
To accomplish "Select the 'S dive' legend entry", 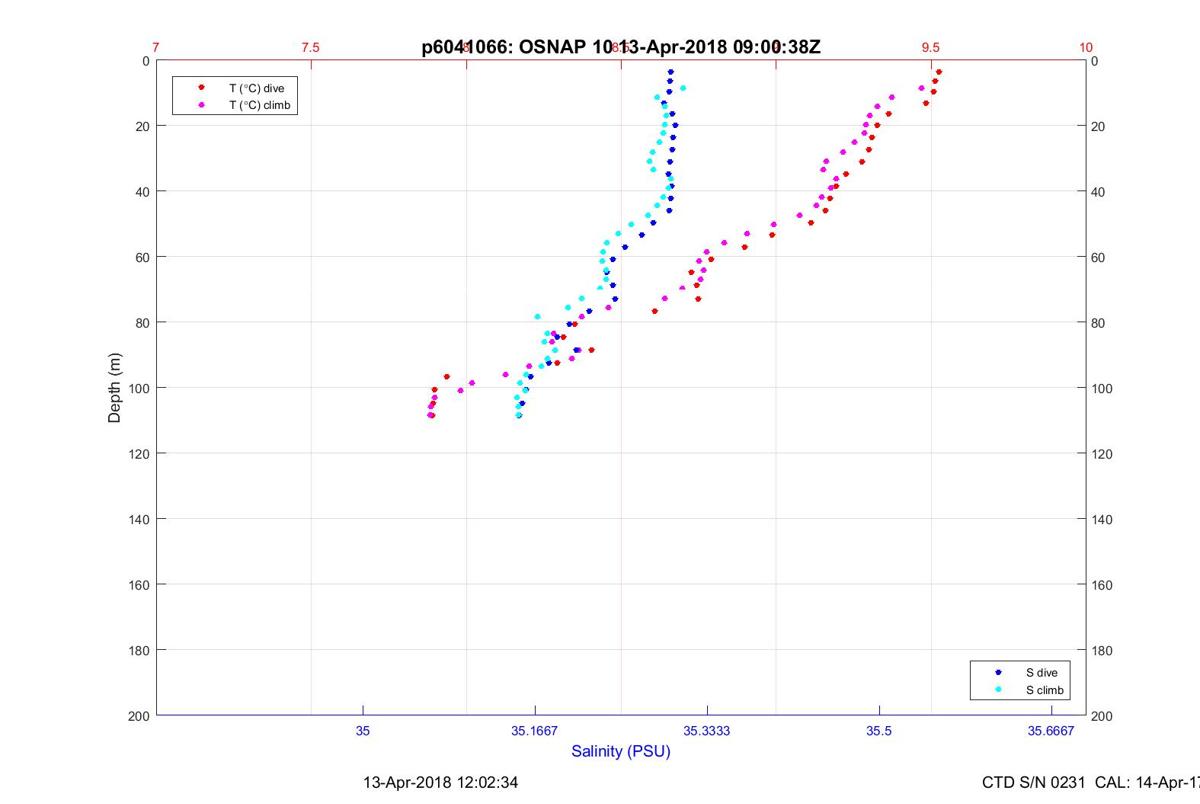I will pyautogui.click(x=1041, y=673).
